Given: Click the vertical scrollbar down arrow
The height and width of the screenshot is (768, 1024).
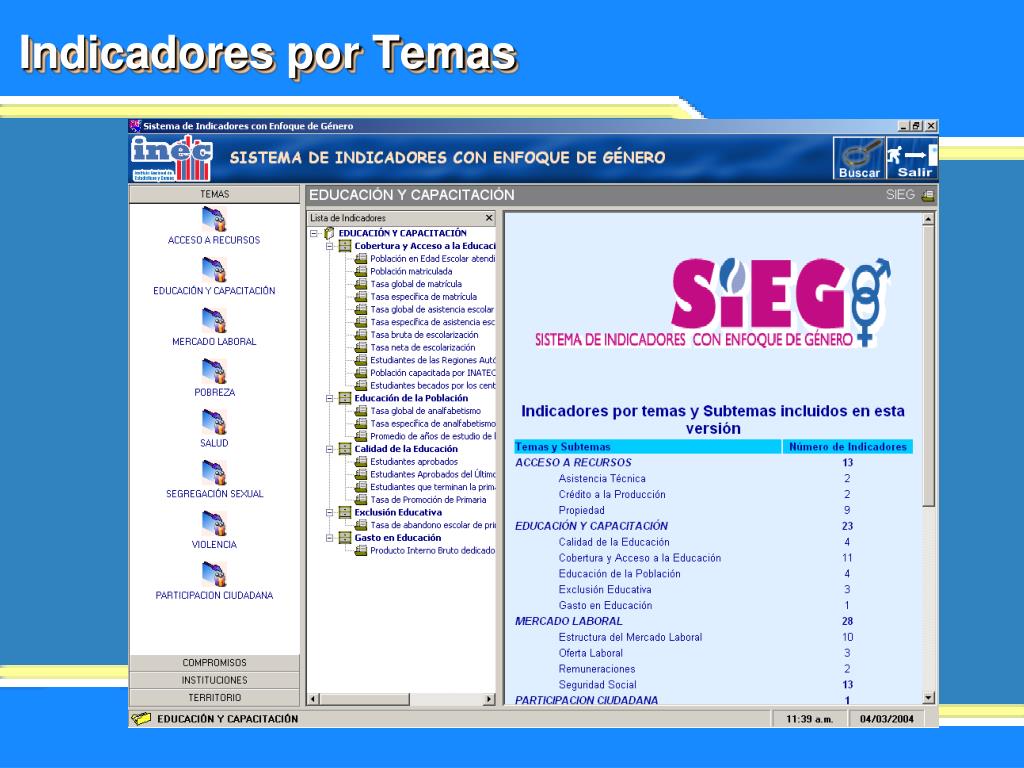Looking at the screenshot, I should point(929,697).
